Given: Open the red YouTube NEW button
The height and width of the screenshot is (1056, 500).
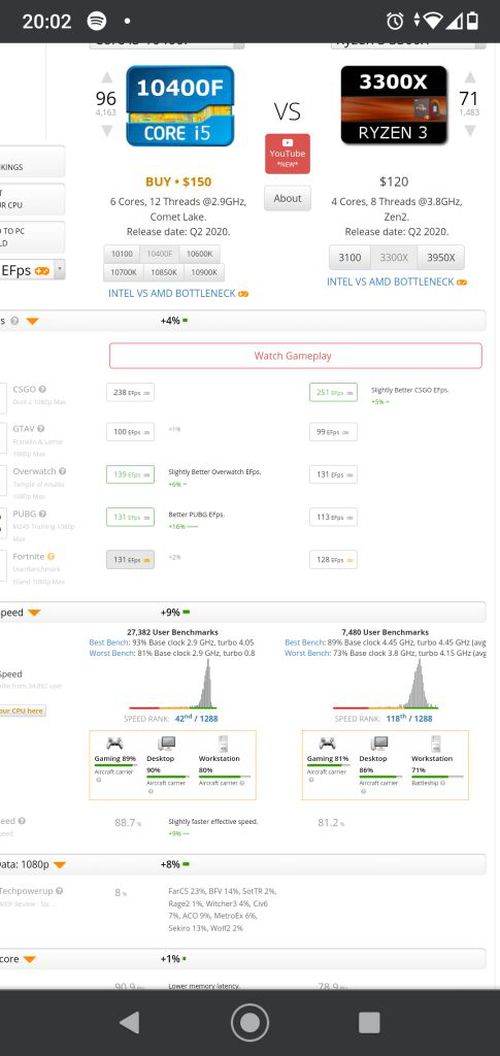Looking at the screenshot, I should coord(288,154).
